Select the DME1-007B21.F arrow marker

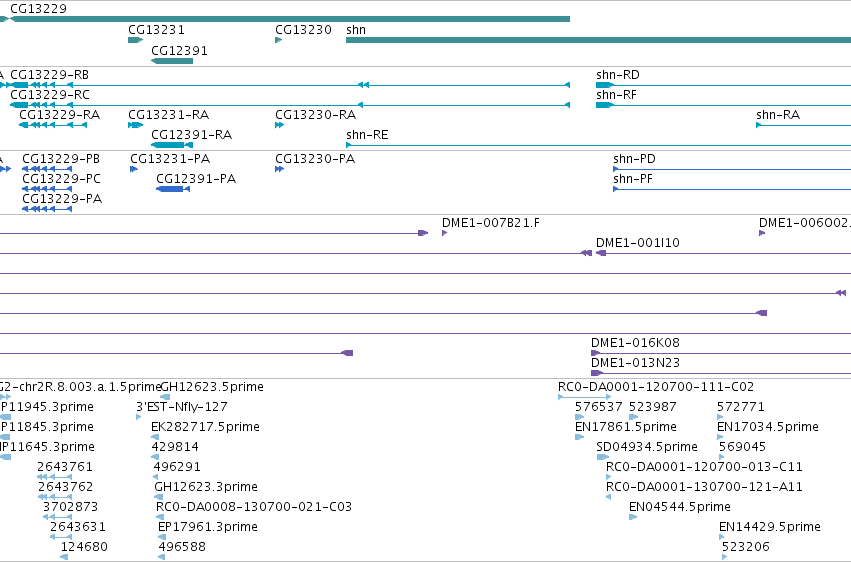444,233
